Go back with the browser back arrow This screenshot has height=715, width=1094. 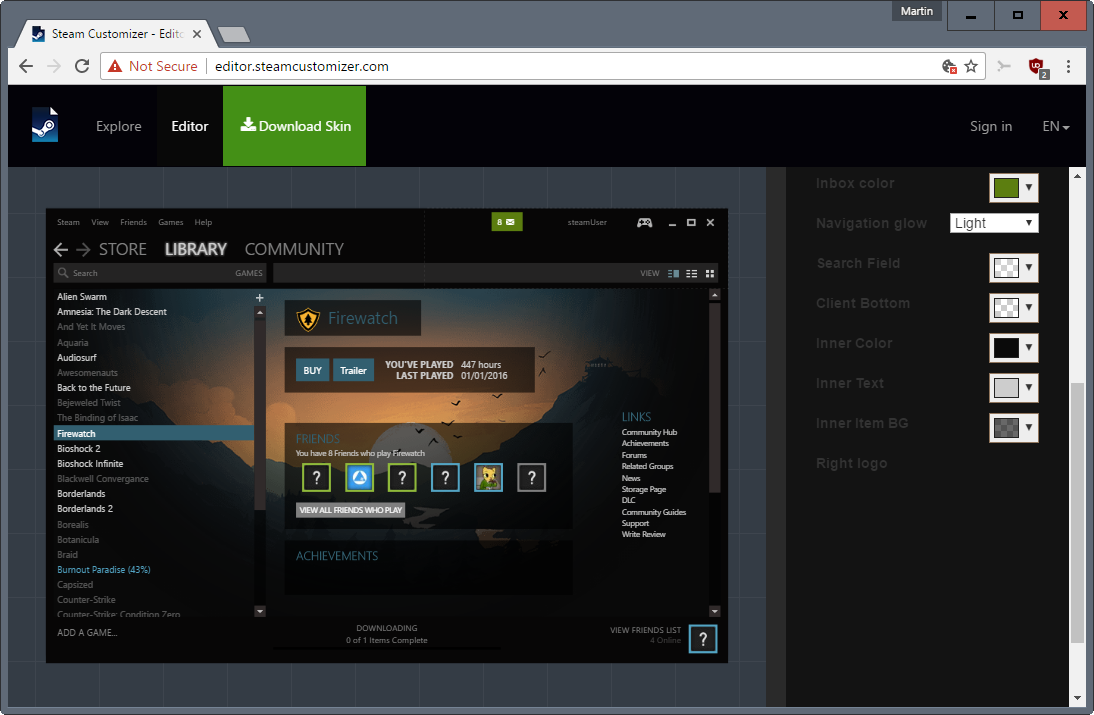pos(27,66)
